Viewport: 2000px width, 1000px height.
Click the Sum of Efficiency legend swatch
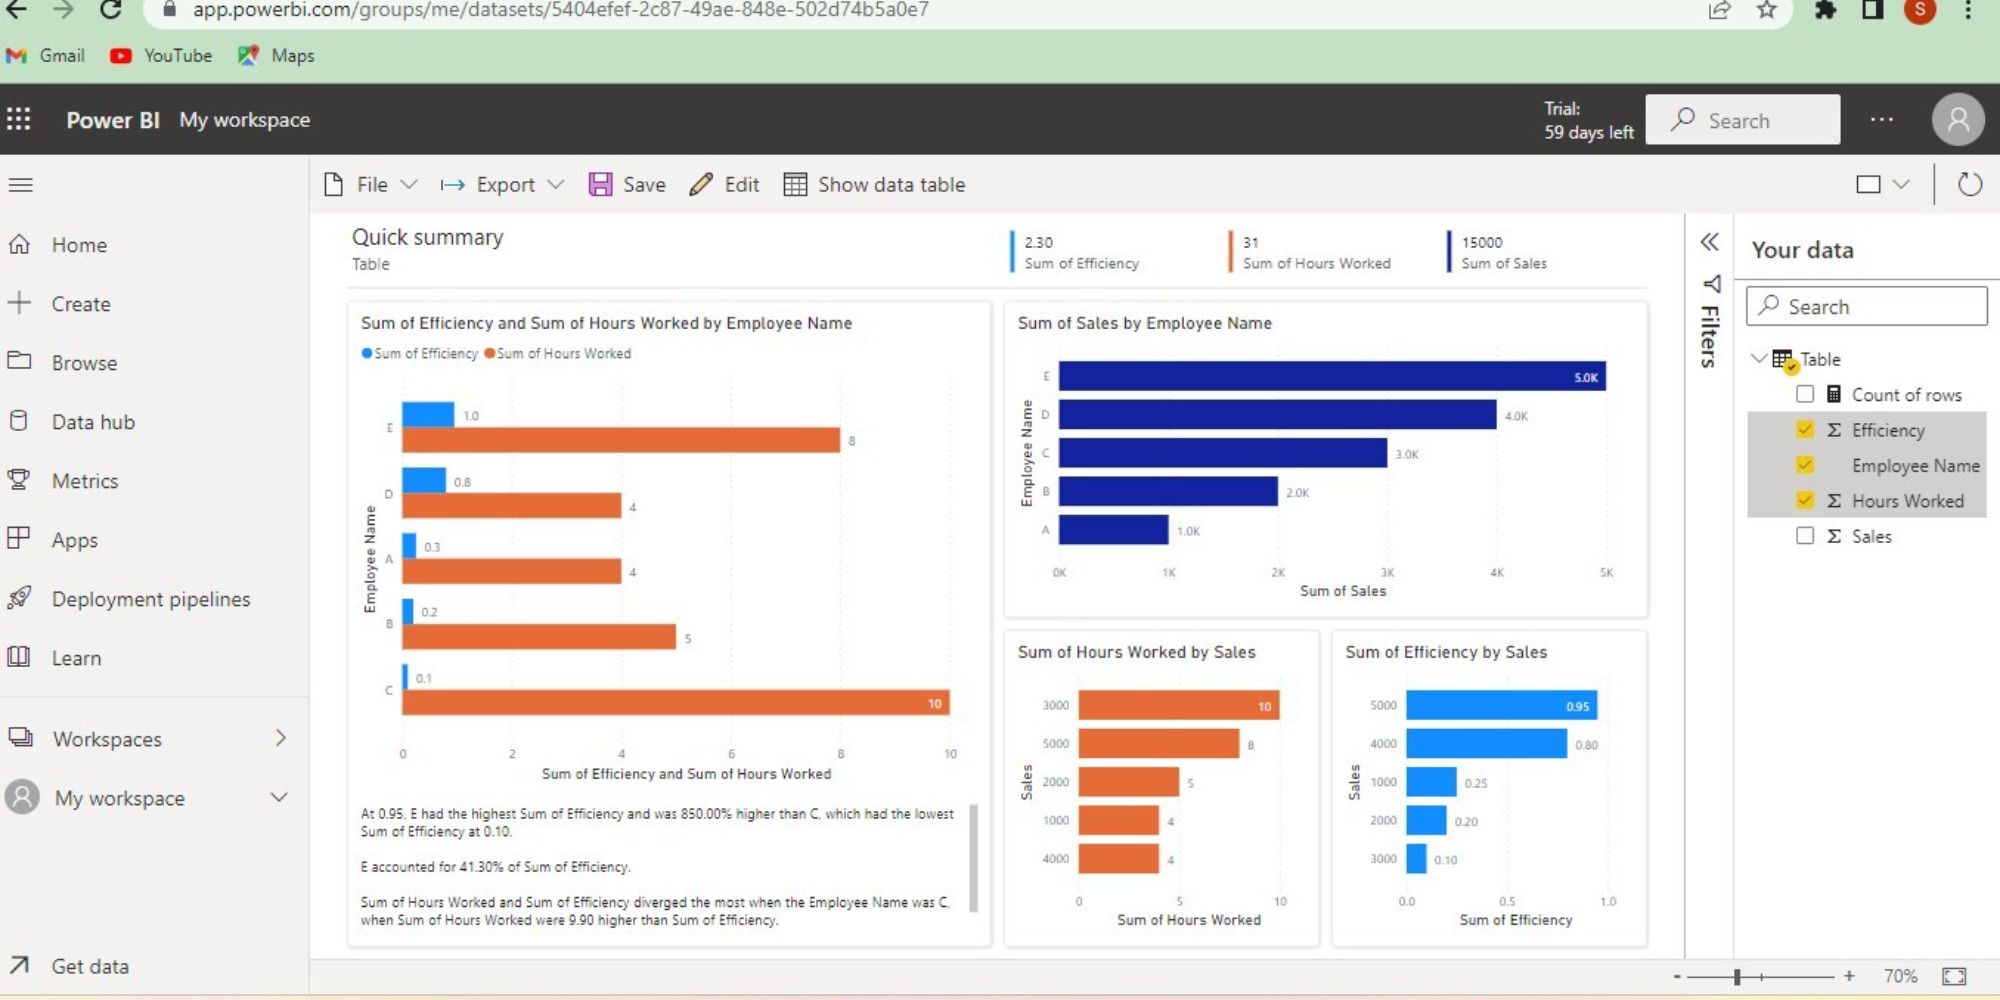[366, 353]
